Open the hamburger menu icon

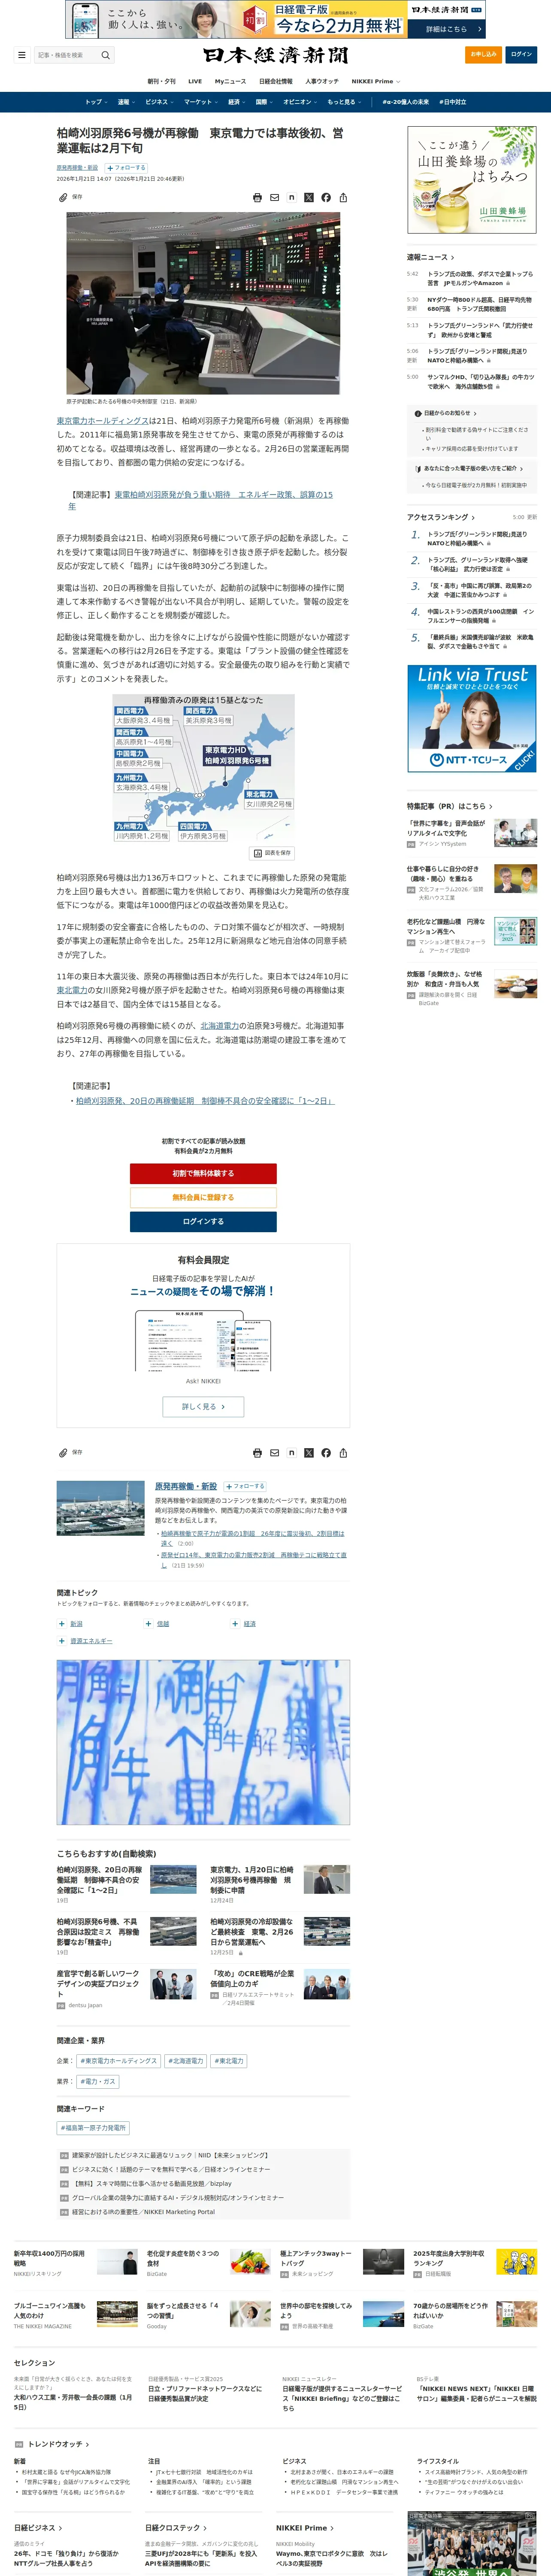(x=21, y=55)
